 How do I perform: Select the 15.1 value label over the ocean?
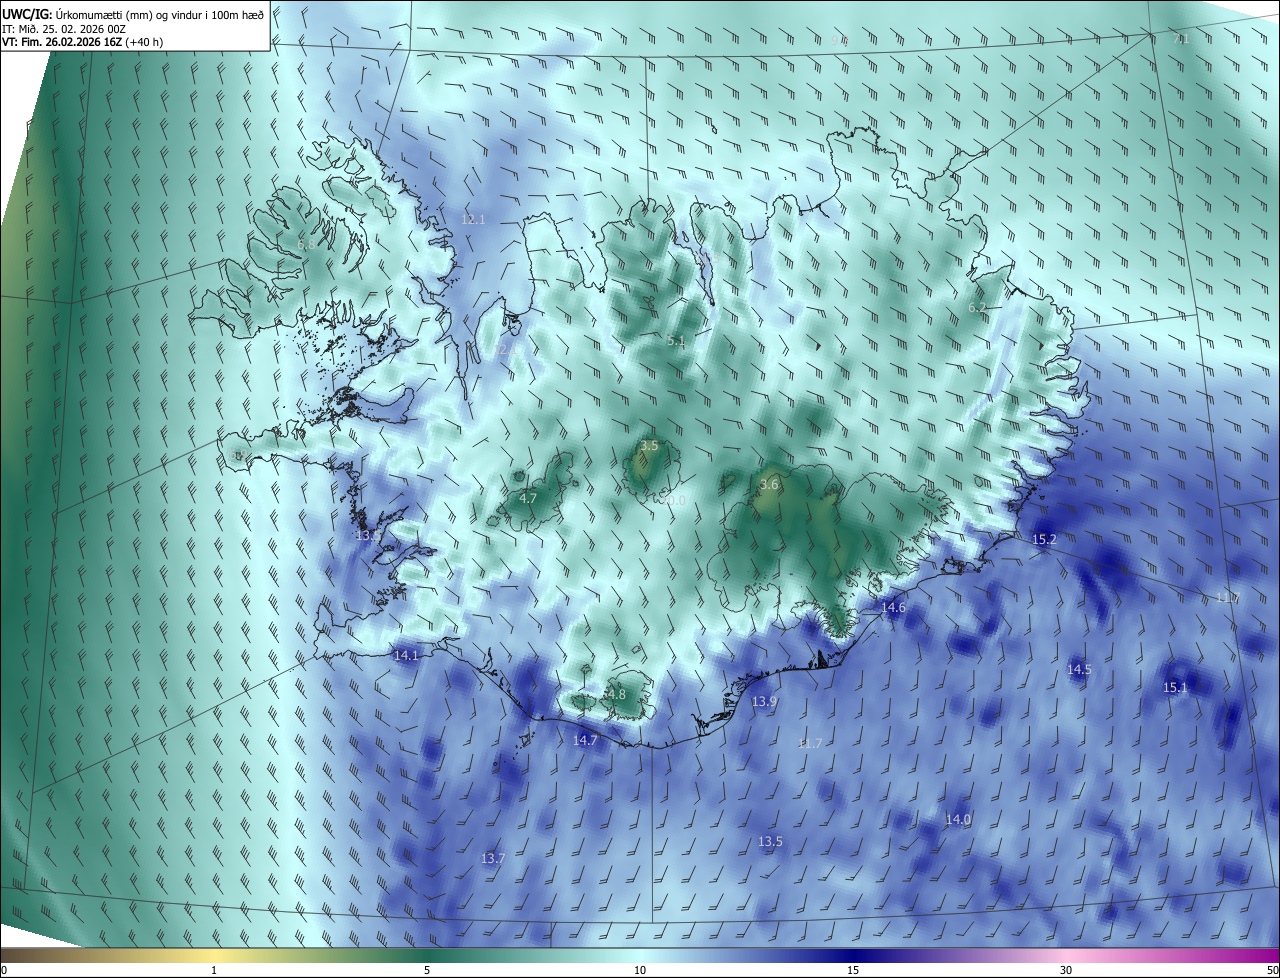[1175, 687]
